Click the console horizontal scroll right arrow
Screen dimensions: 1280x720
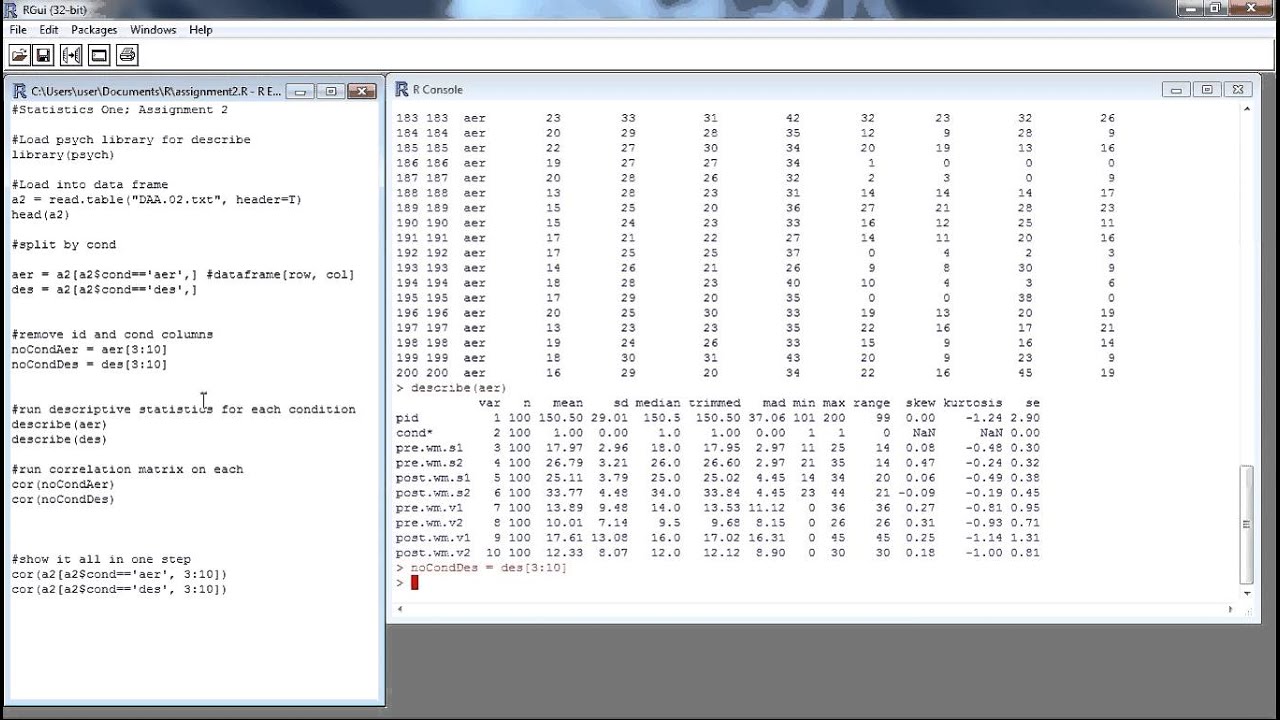1232,609
